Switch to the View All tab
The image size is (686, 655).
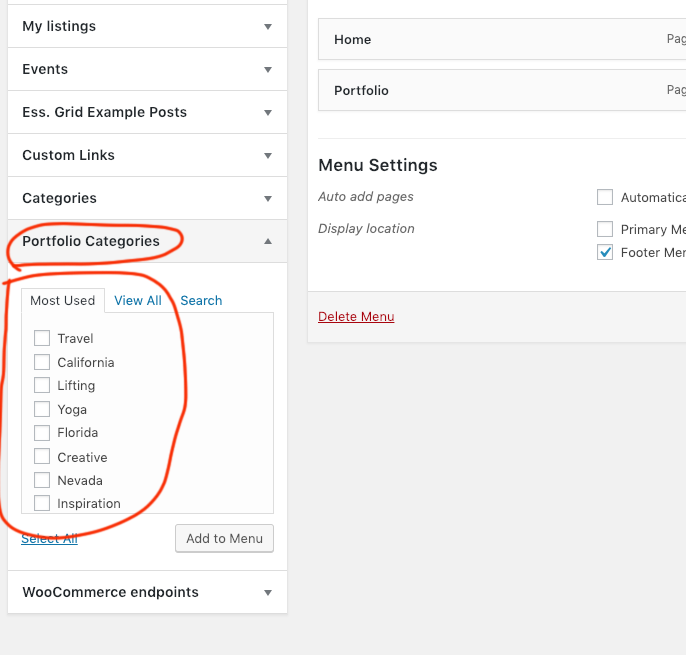138,301
